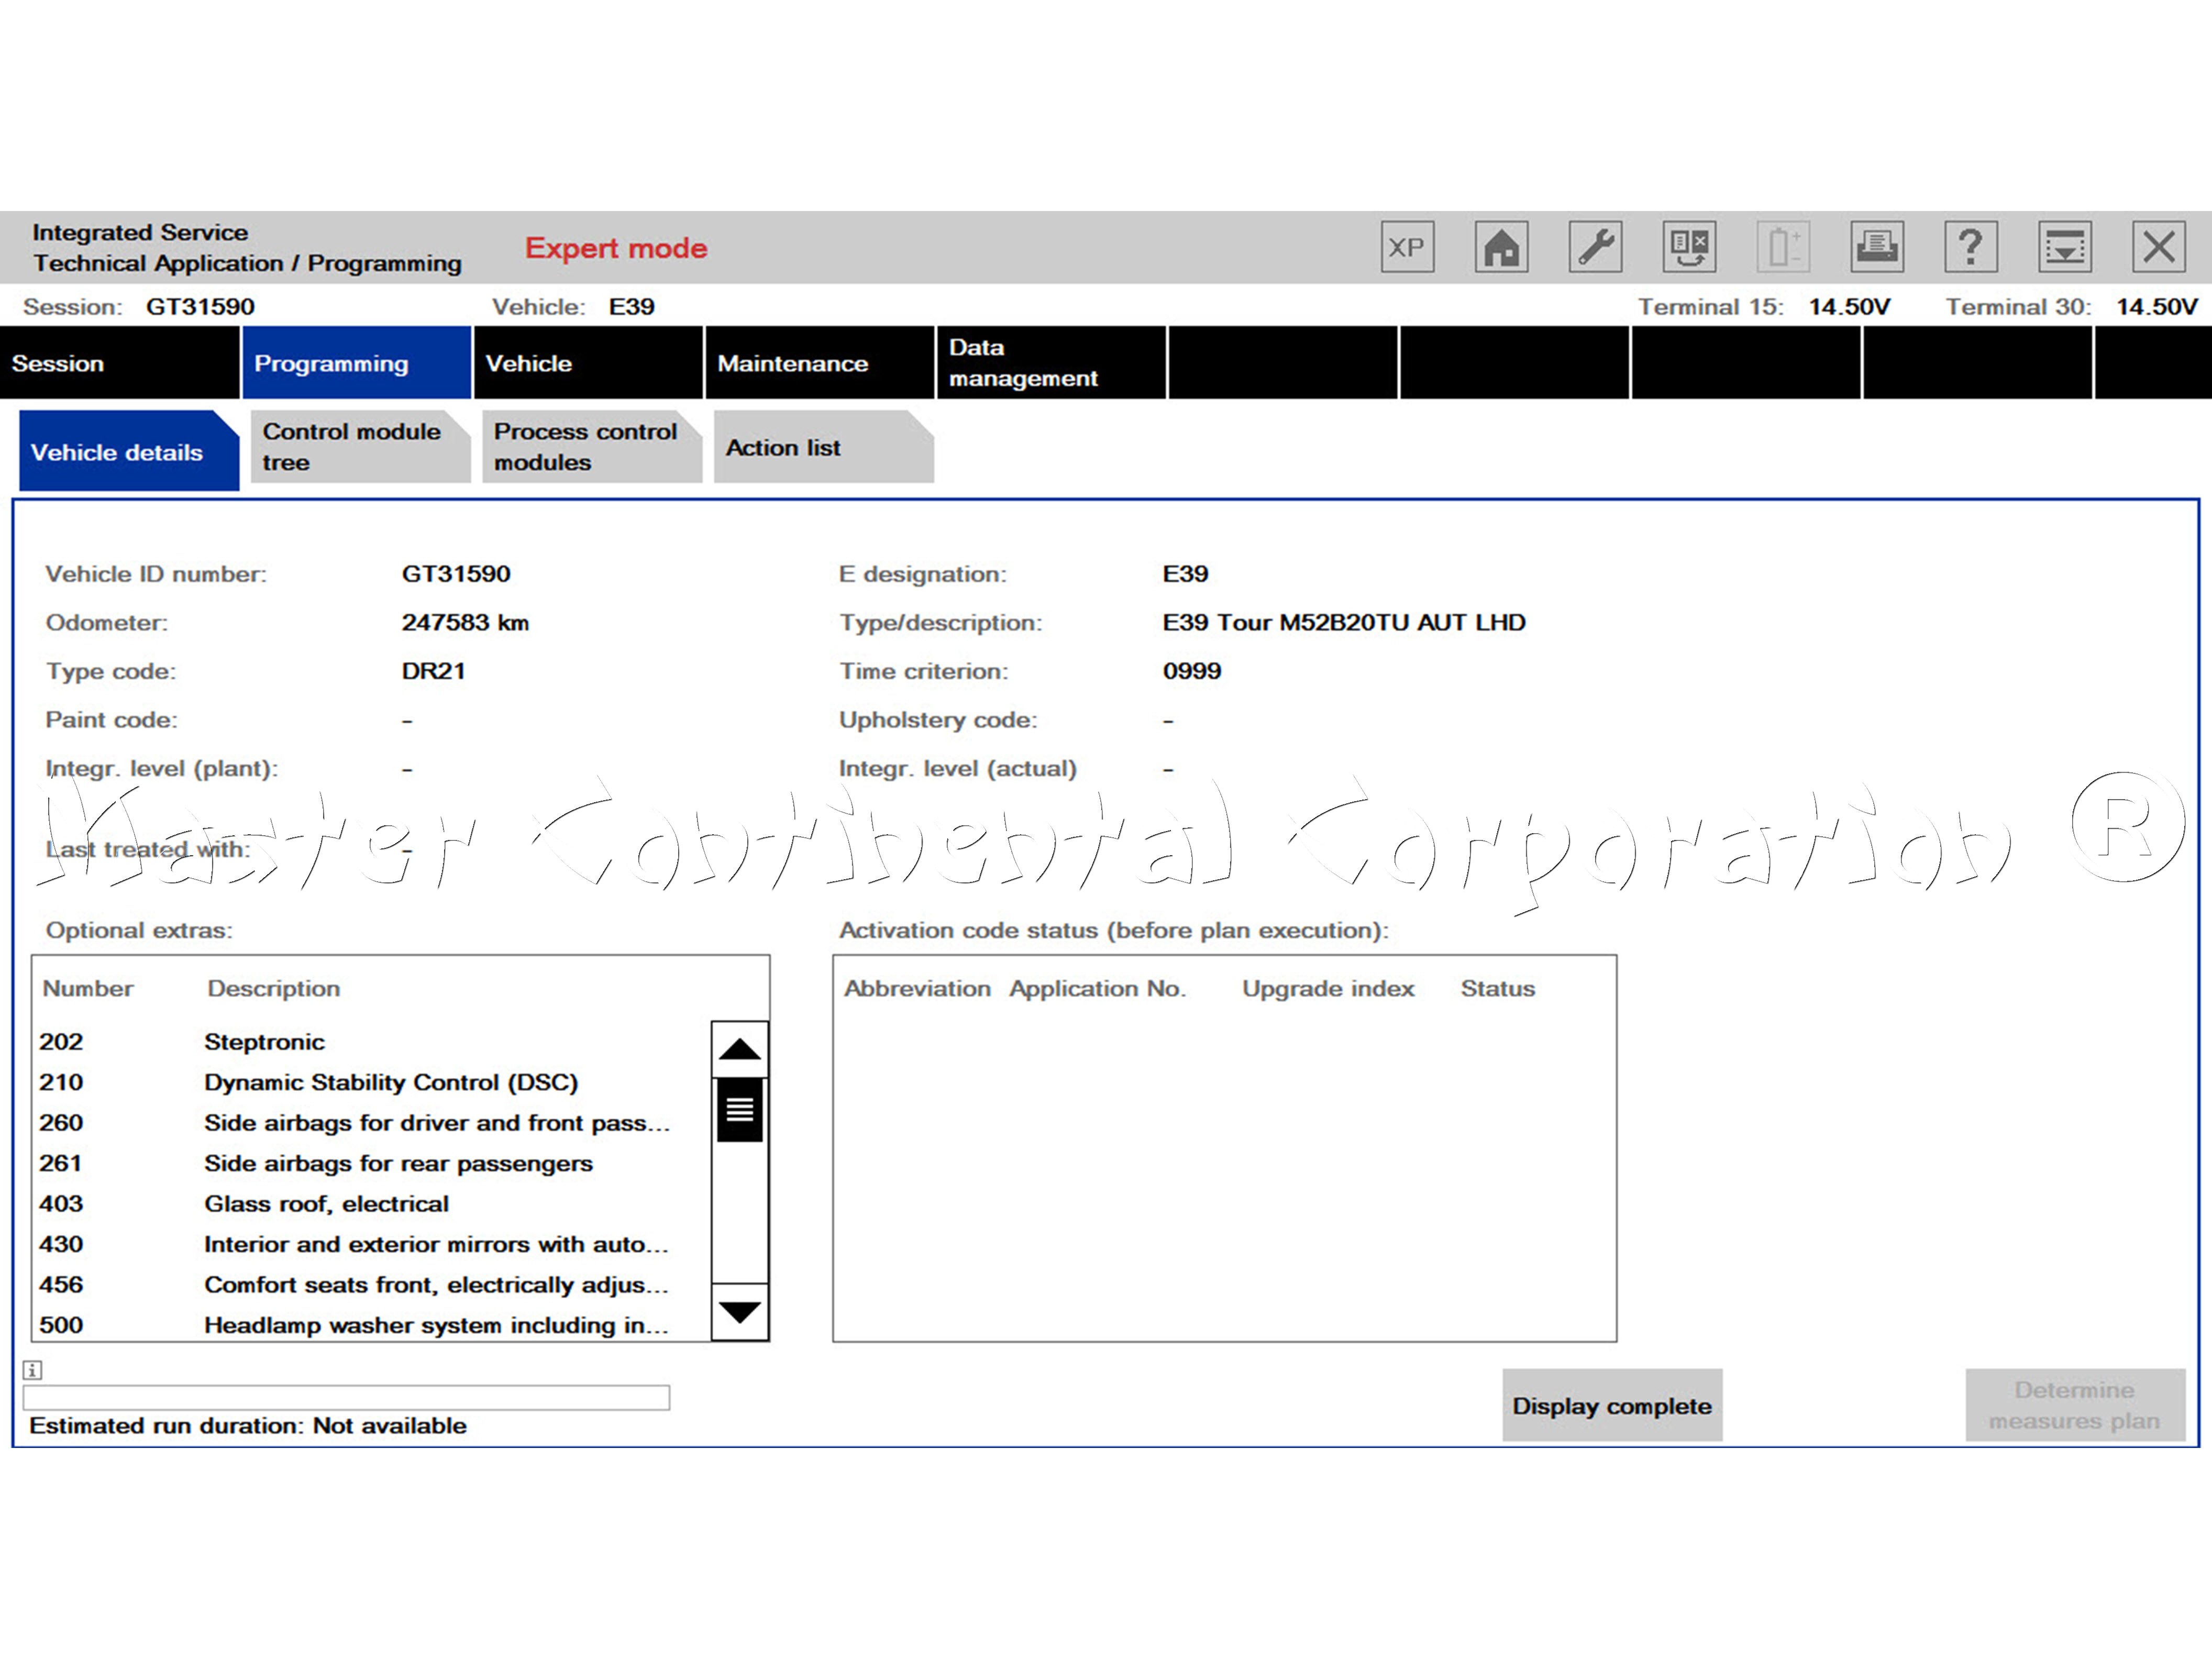This screenshot has width=2212, height=1659.
Task: Click the Optional extras scrollbar thumb
Action: point(740,1110)
